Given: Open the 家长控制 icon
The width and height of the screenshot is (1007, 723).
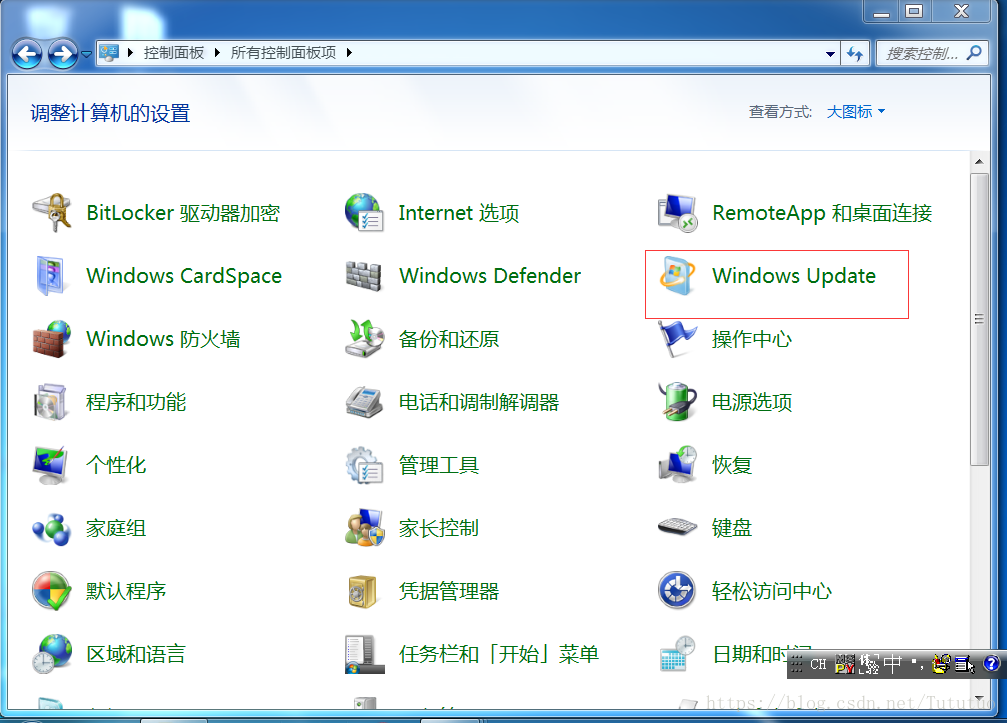Looking at the screenshot, I should click(x=364, y=528).
